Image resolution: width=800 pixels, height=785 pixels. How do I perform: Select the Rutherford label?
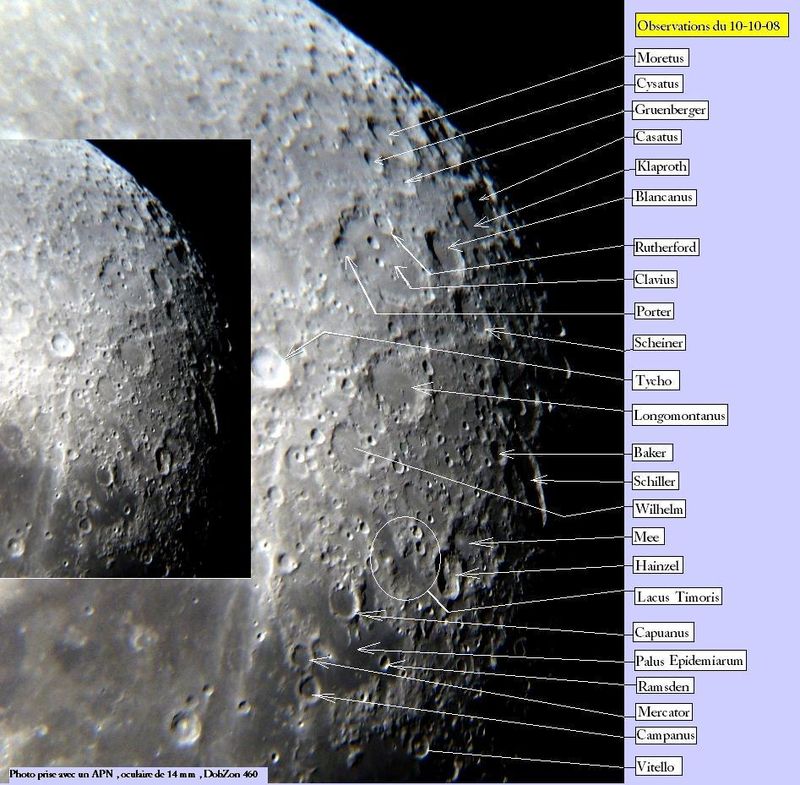(666, 247)
